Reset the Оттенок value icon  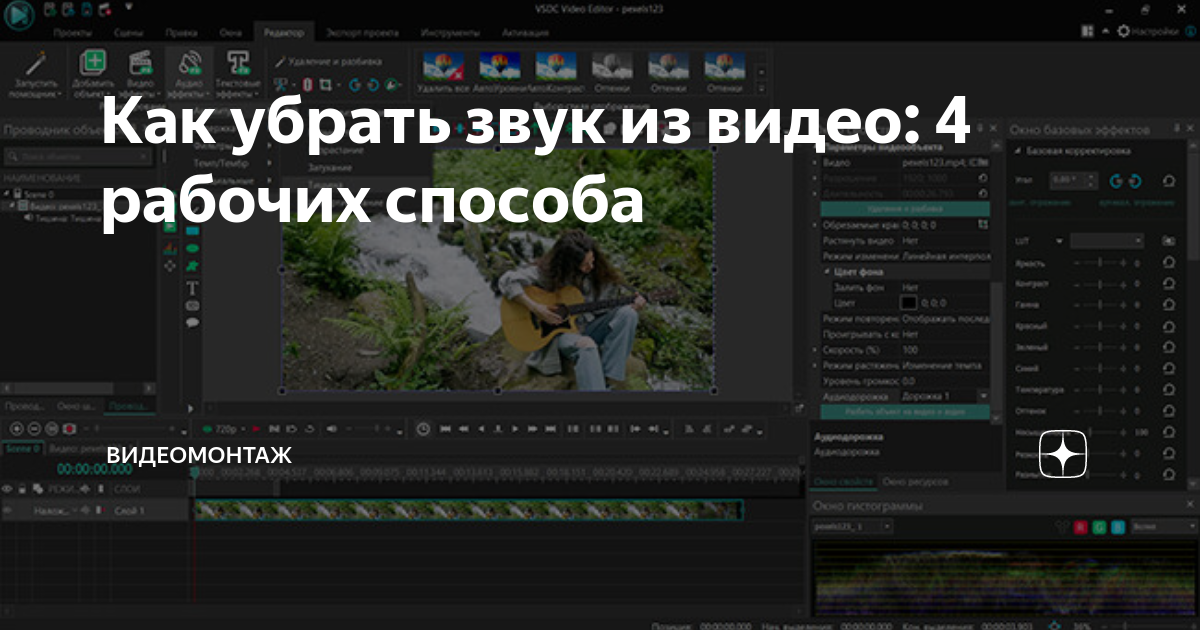(1168, 411)
